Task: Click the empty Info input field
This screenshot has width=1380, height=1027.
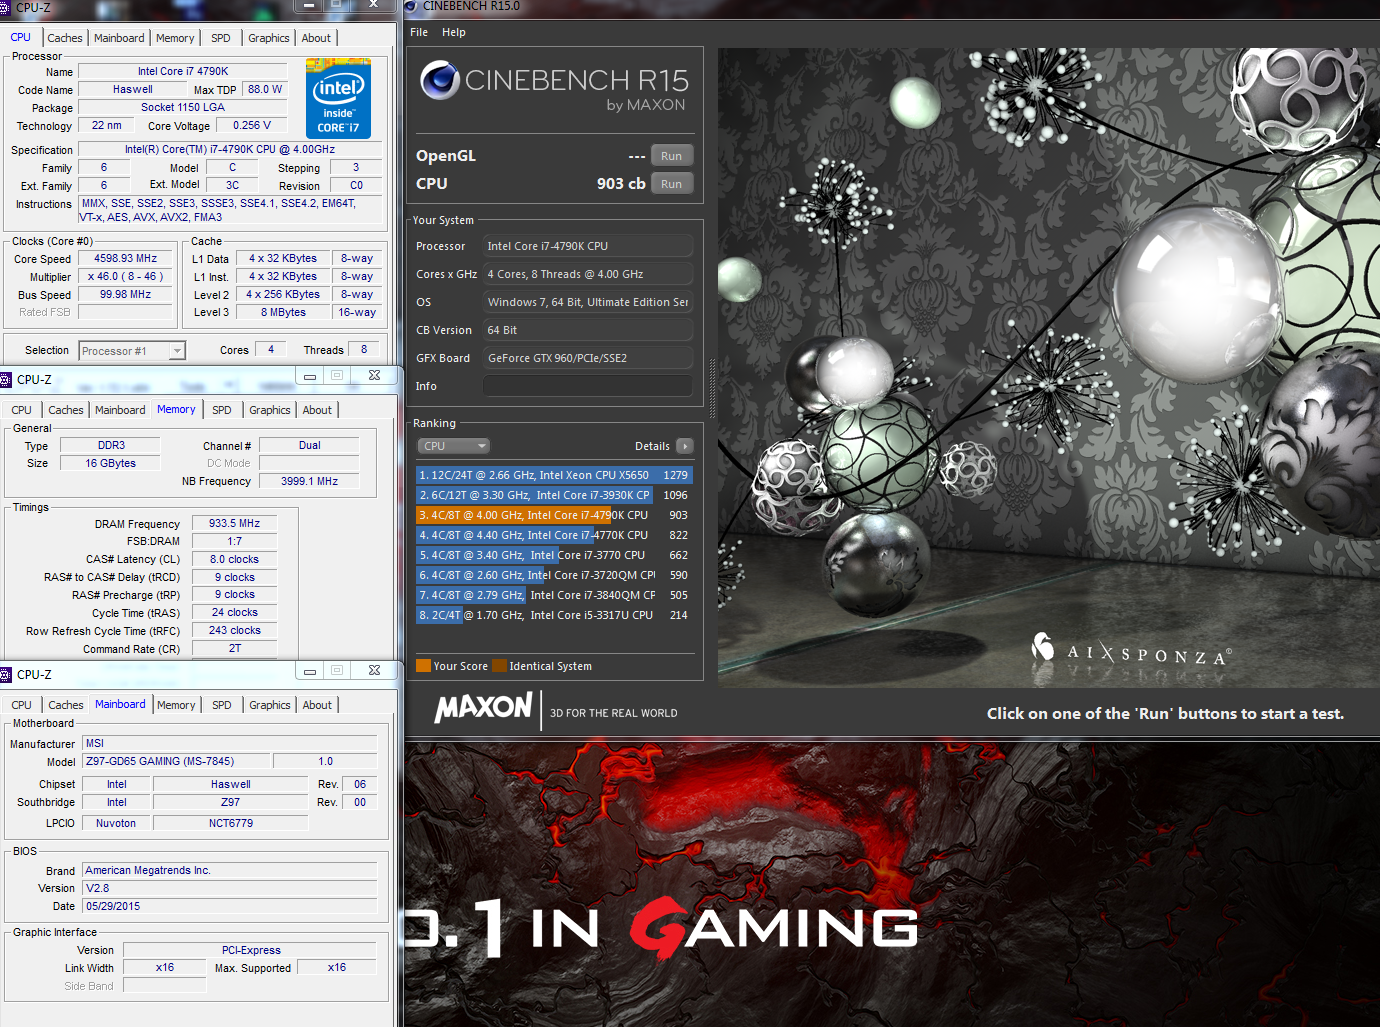Action: (588, 386)
